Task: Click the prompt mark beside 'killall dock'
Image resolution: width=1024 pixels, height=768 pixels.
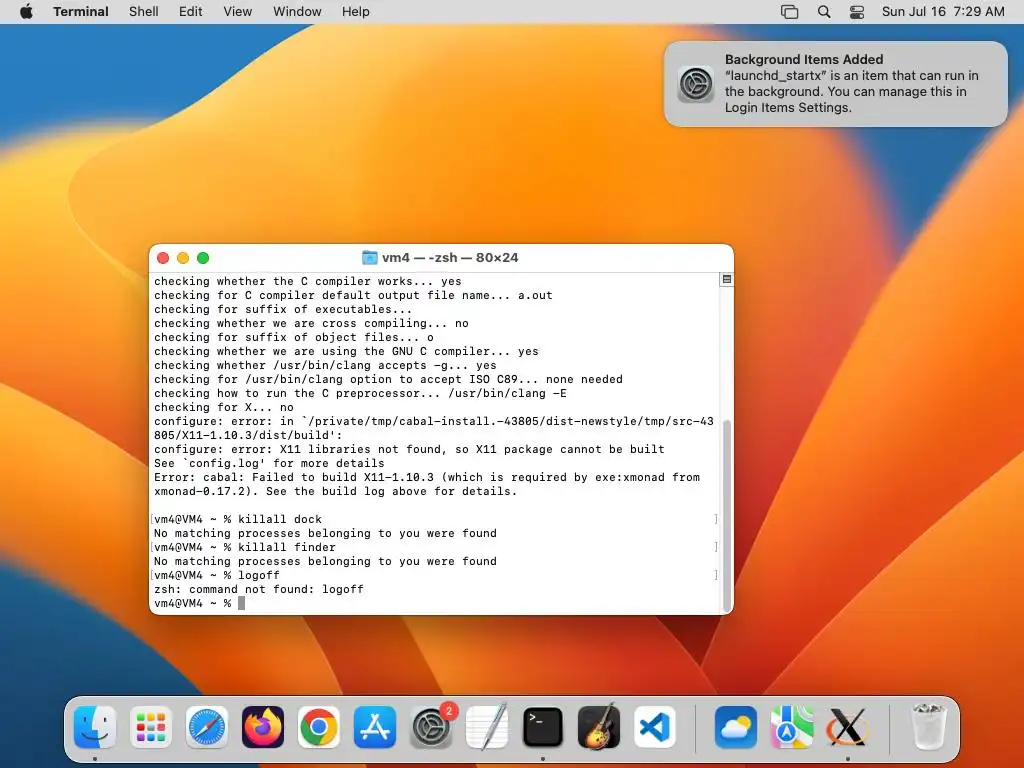Action: [x=152, y=519]
